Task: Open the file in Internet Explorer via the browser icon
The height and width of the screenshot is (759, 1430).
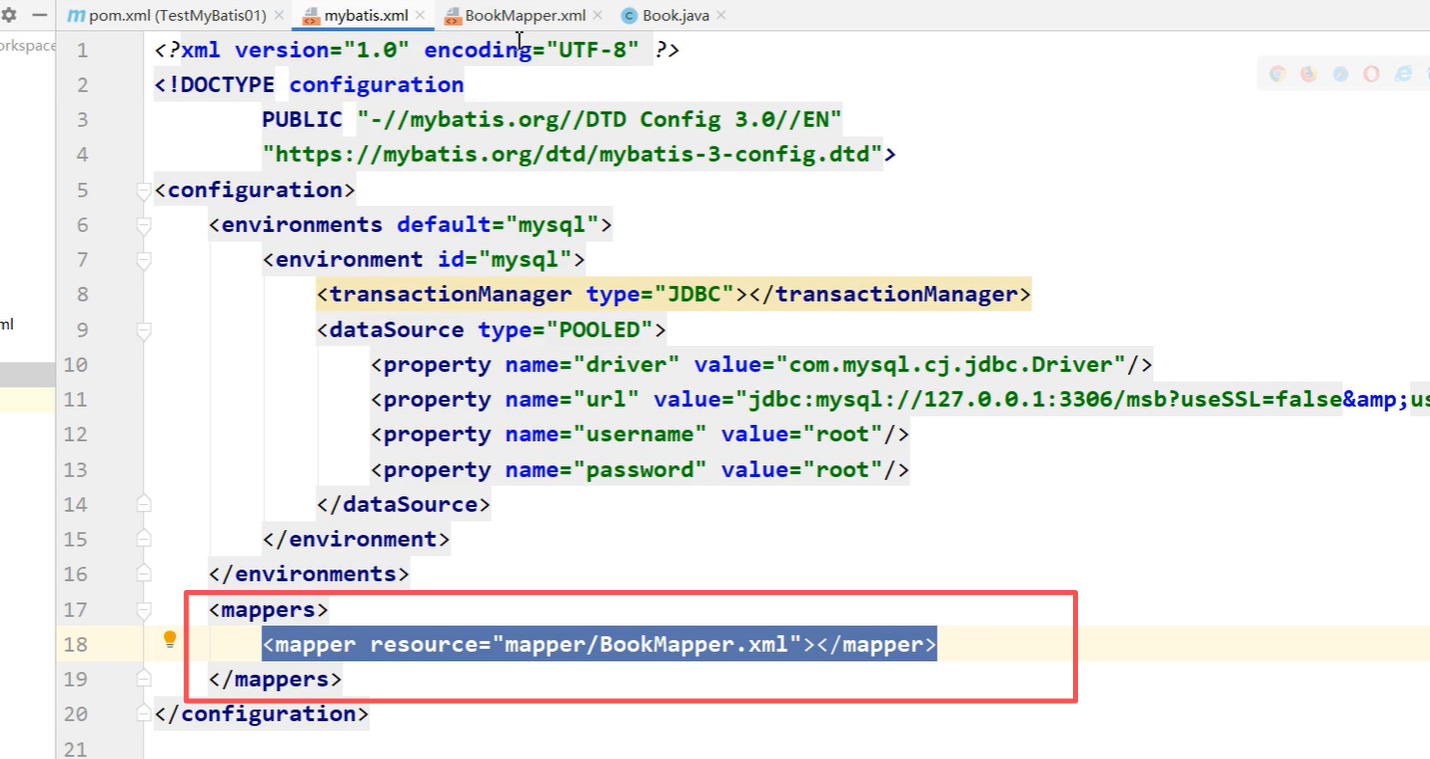Action: (x=1404, y=74)
